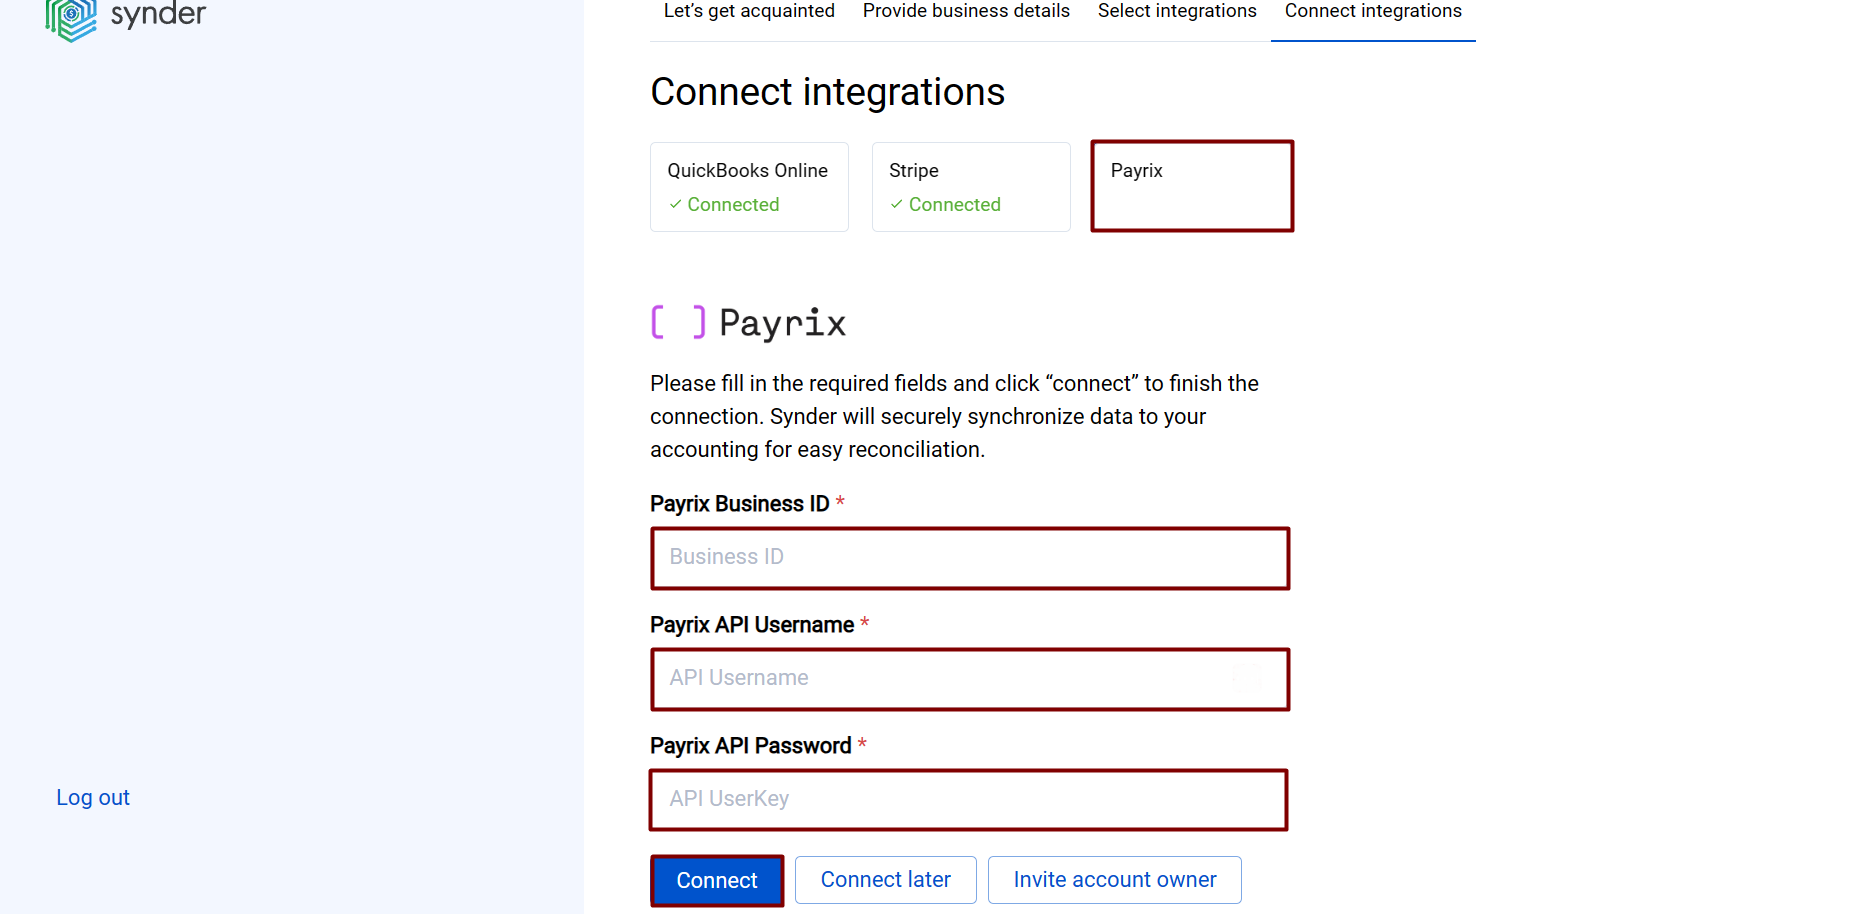Click the green checkmark beside Stripe
The height and width of the screenshot is (914, 1865).
pyautogui.click(x=897, y=204)
